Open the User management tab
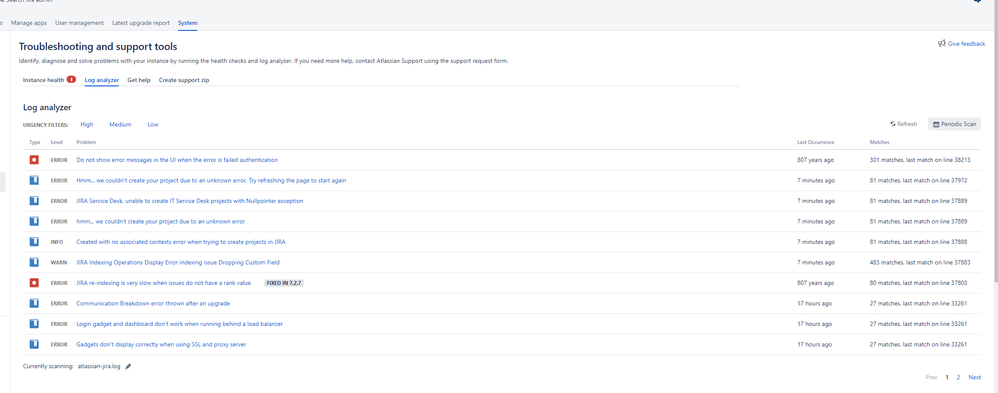The image size is (998, 393). (x=80, y=23)
